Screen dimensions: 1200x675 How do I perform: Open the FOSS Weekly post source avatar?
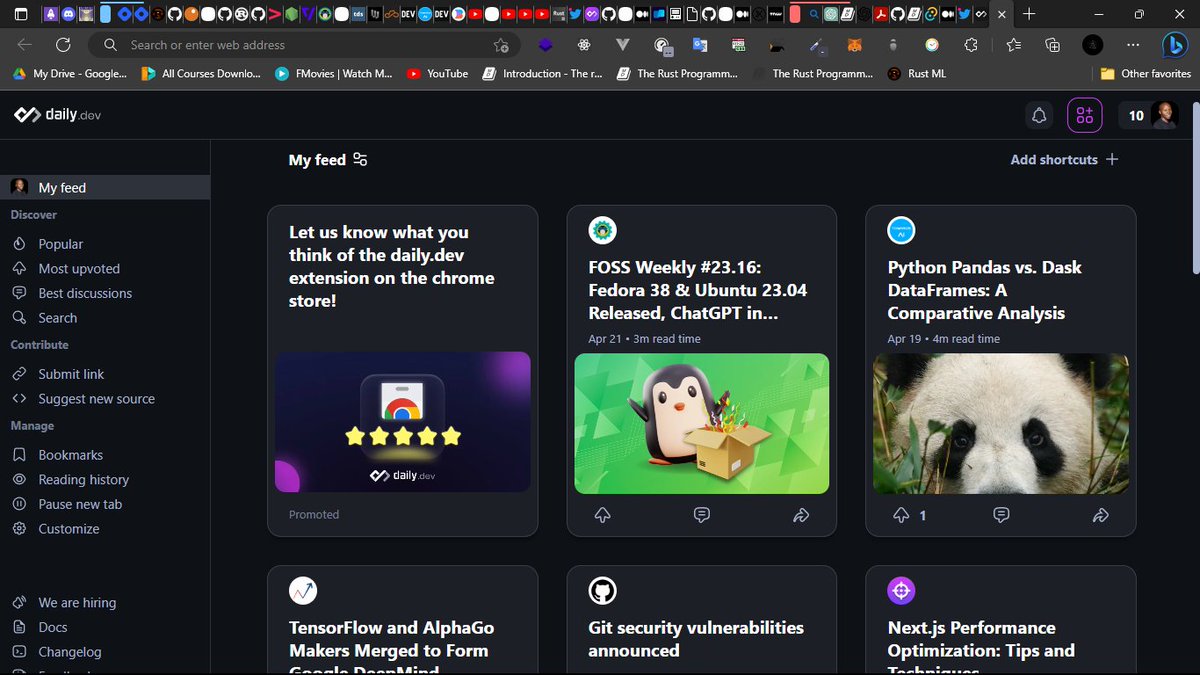pos(603,231)
